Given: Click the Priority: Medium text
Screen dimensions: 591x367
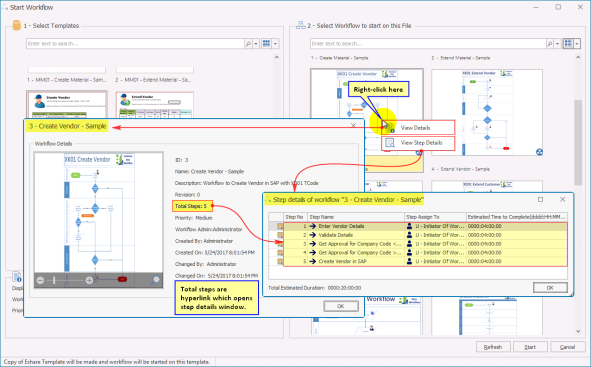Looking at the screenshot, I should pos(193,218).
